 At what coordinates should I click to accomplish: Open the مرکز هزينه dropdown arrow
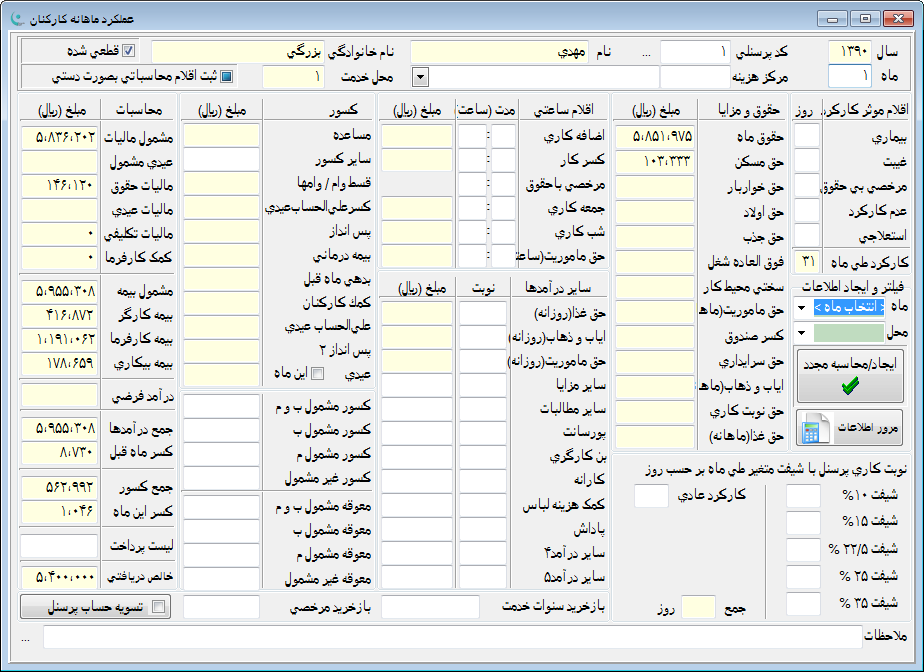[420, 76]
